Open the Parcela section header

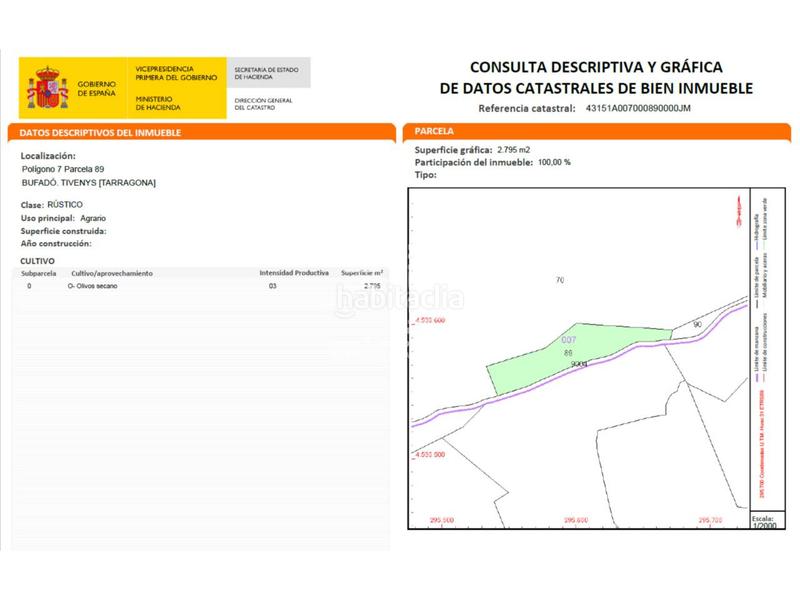pos(433,131)
